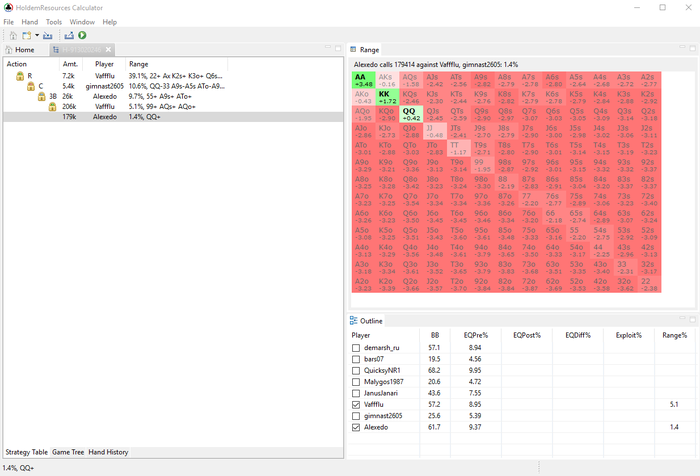Image resolution: width=700 pixels, height=476 pixels.
Task: Click the Range panel grid icon
Action: click(353, 50)
